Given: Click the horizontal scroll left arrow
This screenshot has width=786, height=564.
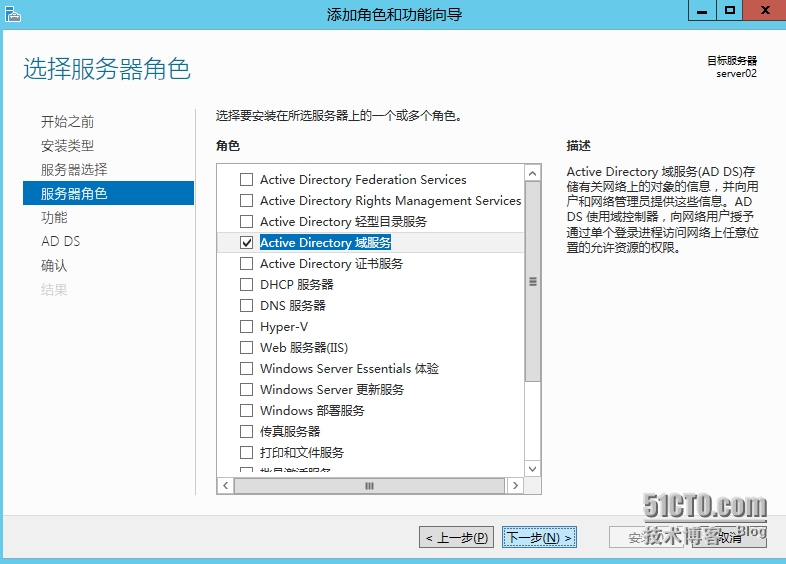Looking at the screenshot, I should [226, 485].
